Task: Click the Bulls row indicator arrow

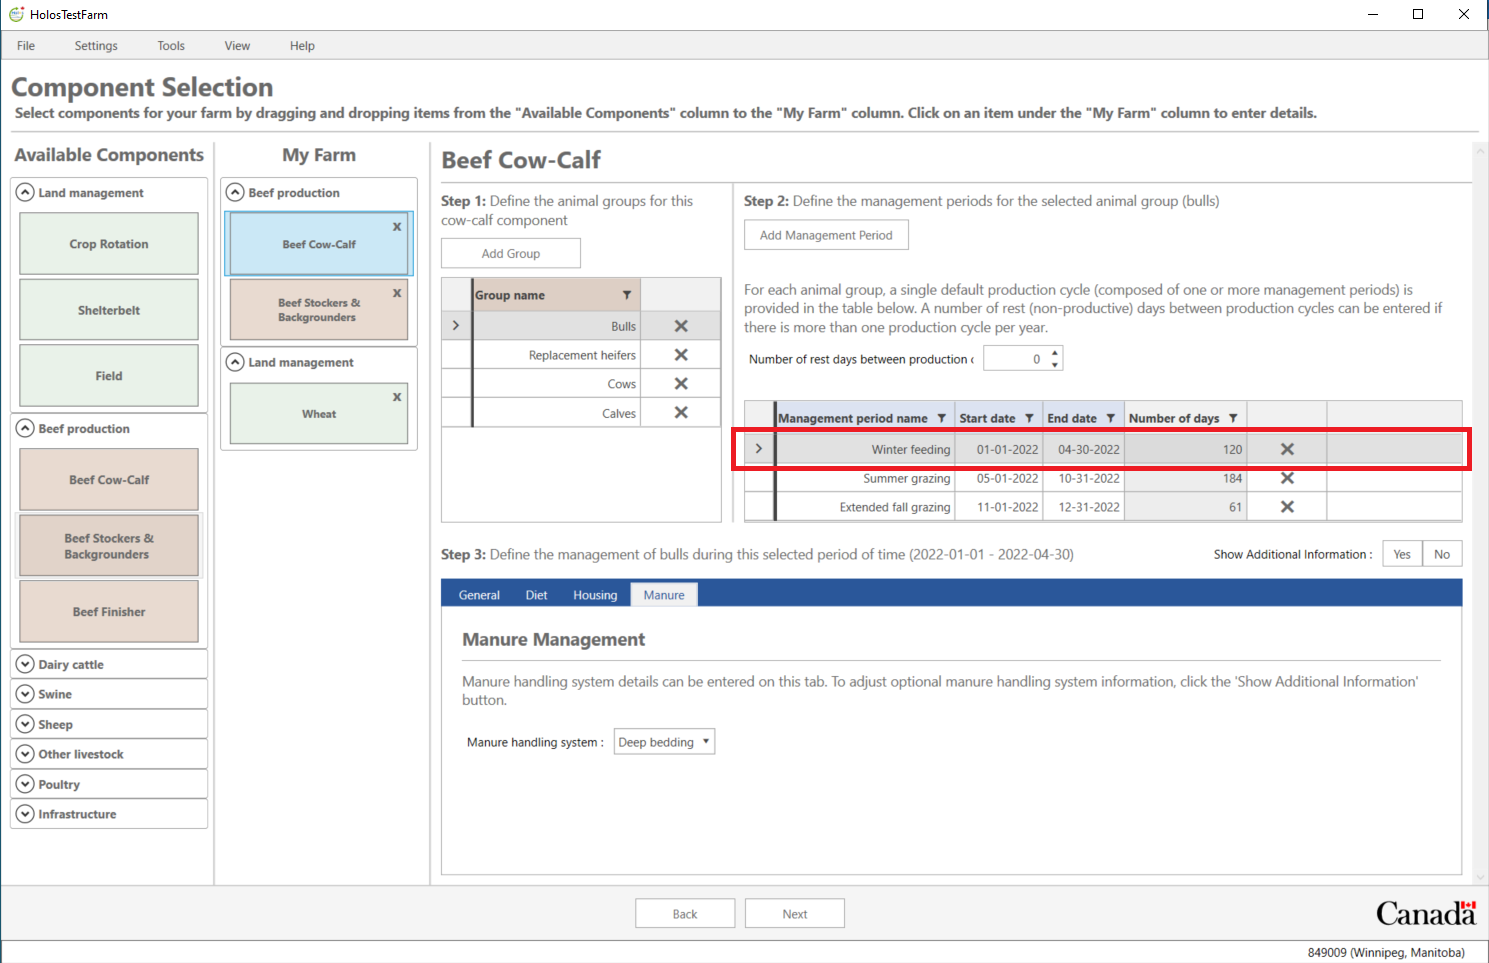Action: point(456,326)
